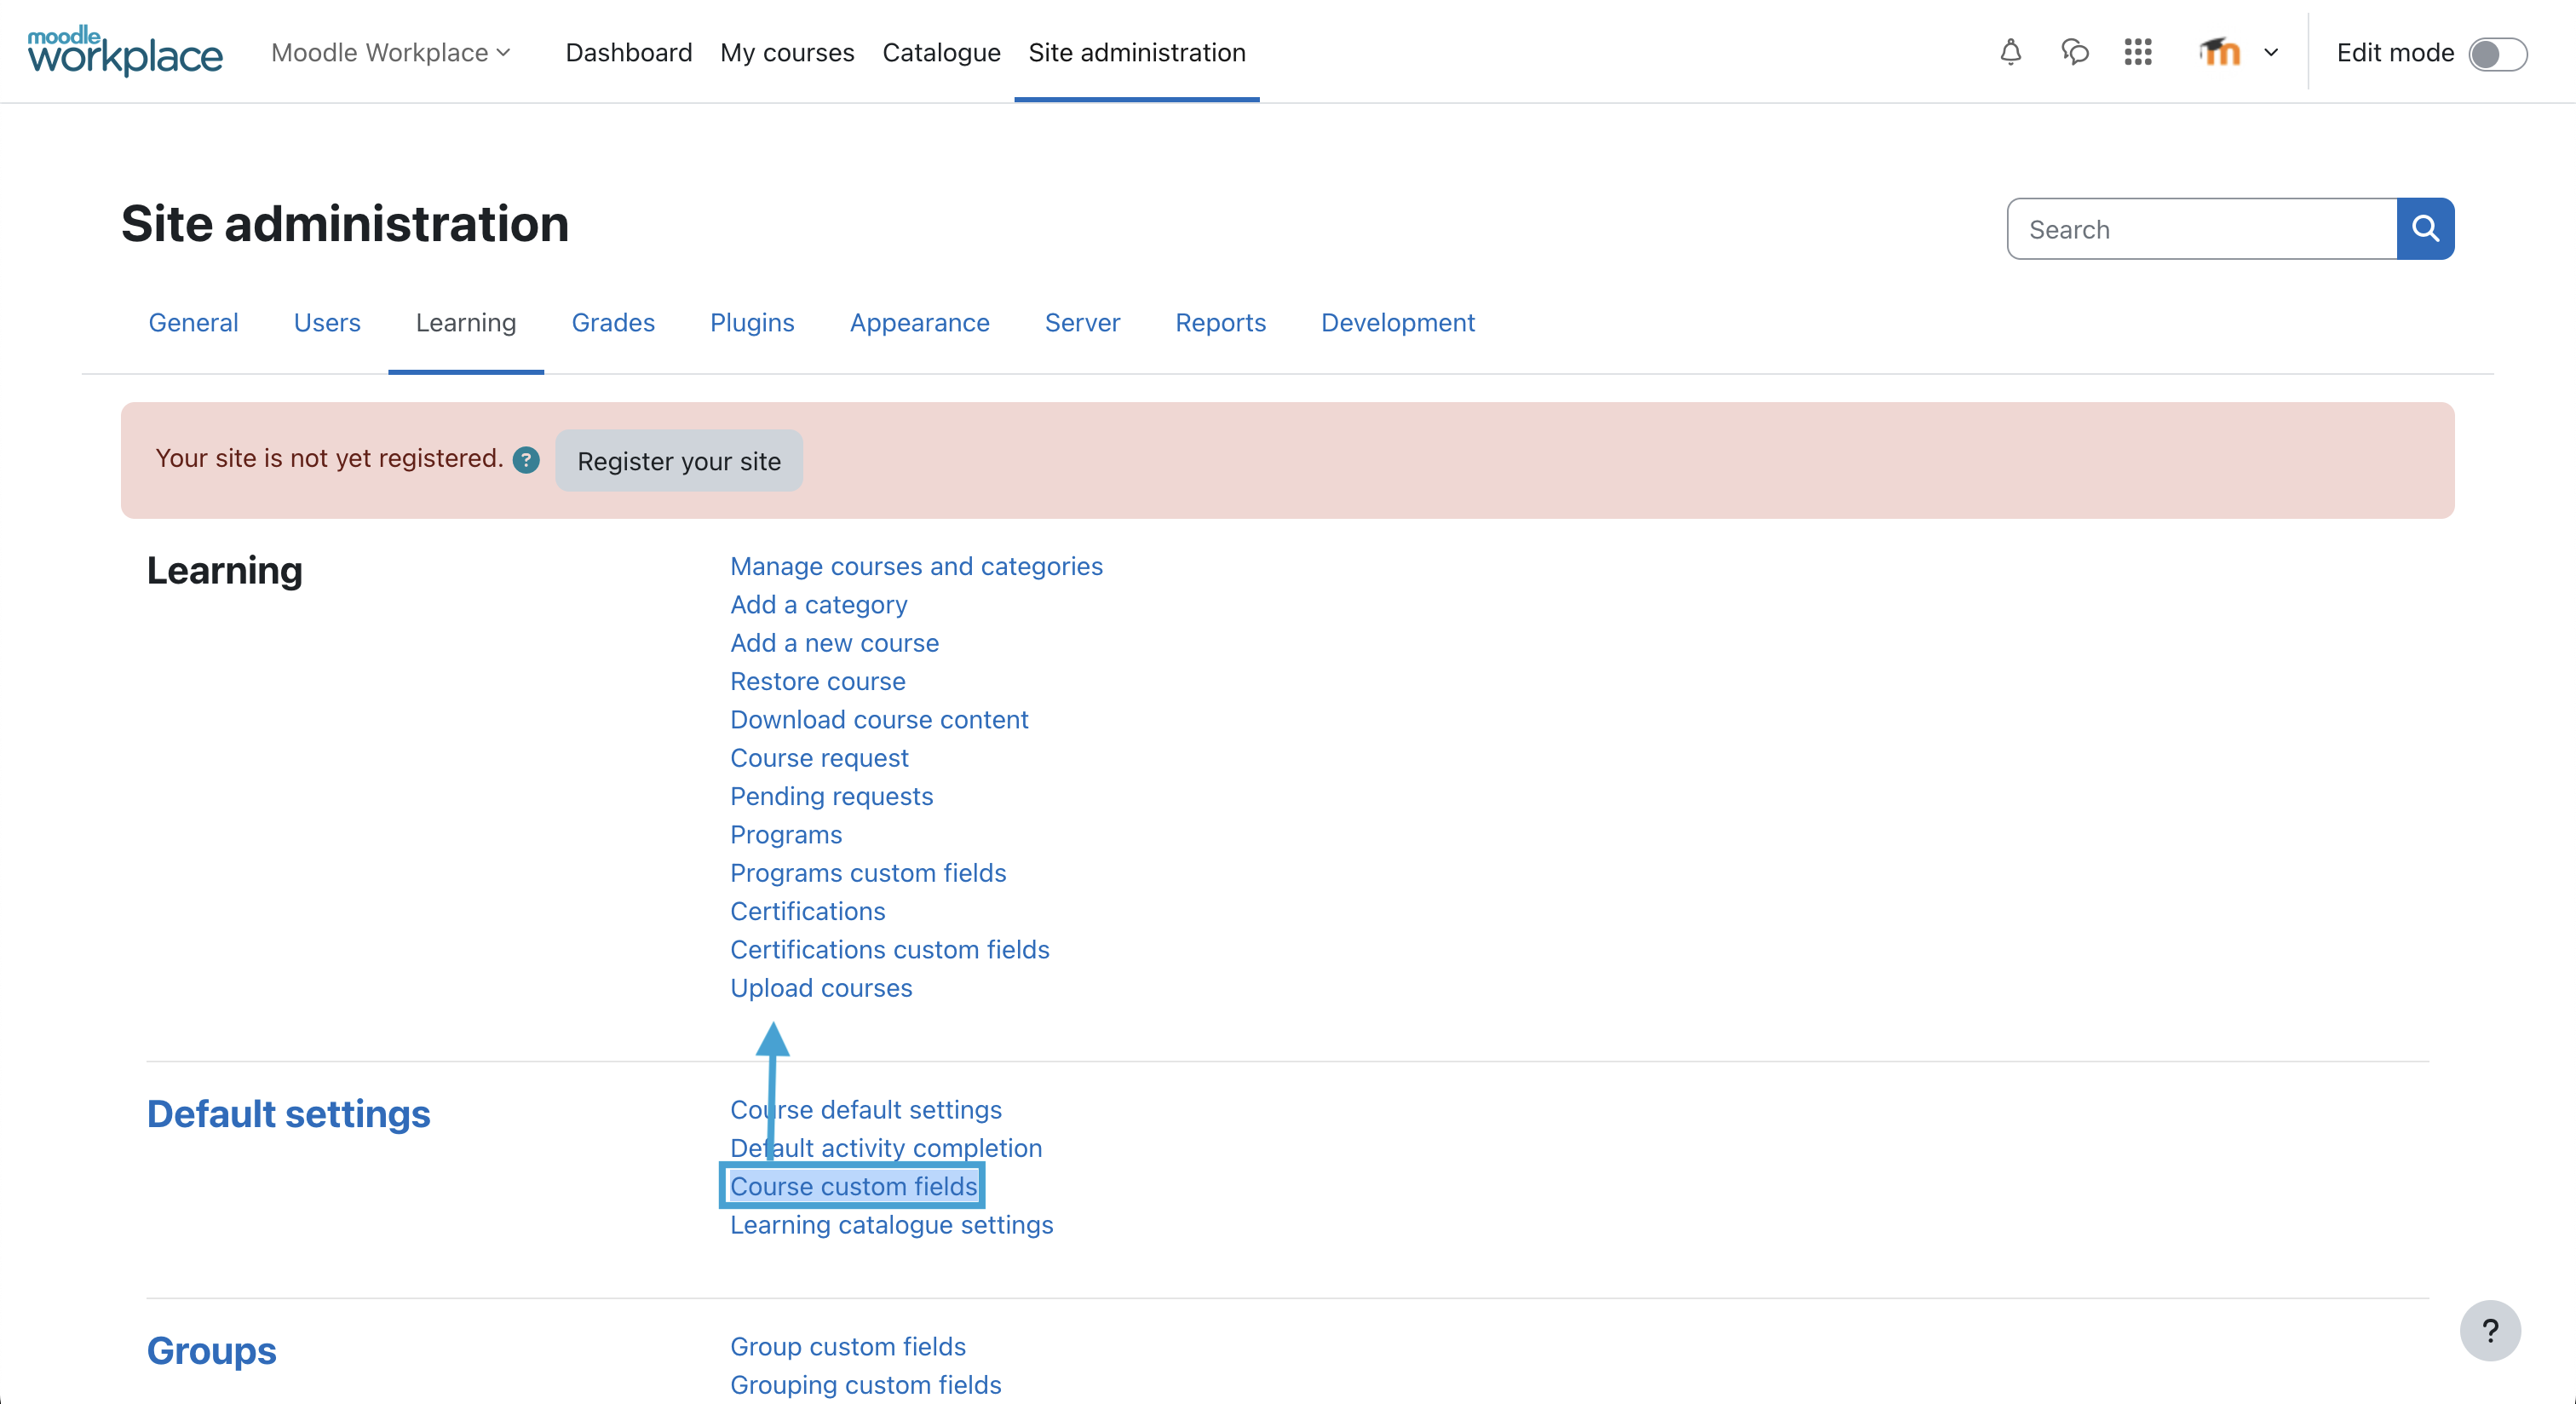Select the Learning tab
Image resolution: width=2576 pixels, height=1404 pixels.
point(466,322)
